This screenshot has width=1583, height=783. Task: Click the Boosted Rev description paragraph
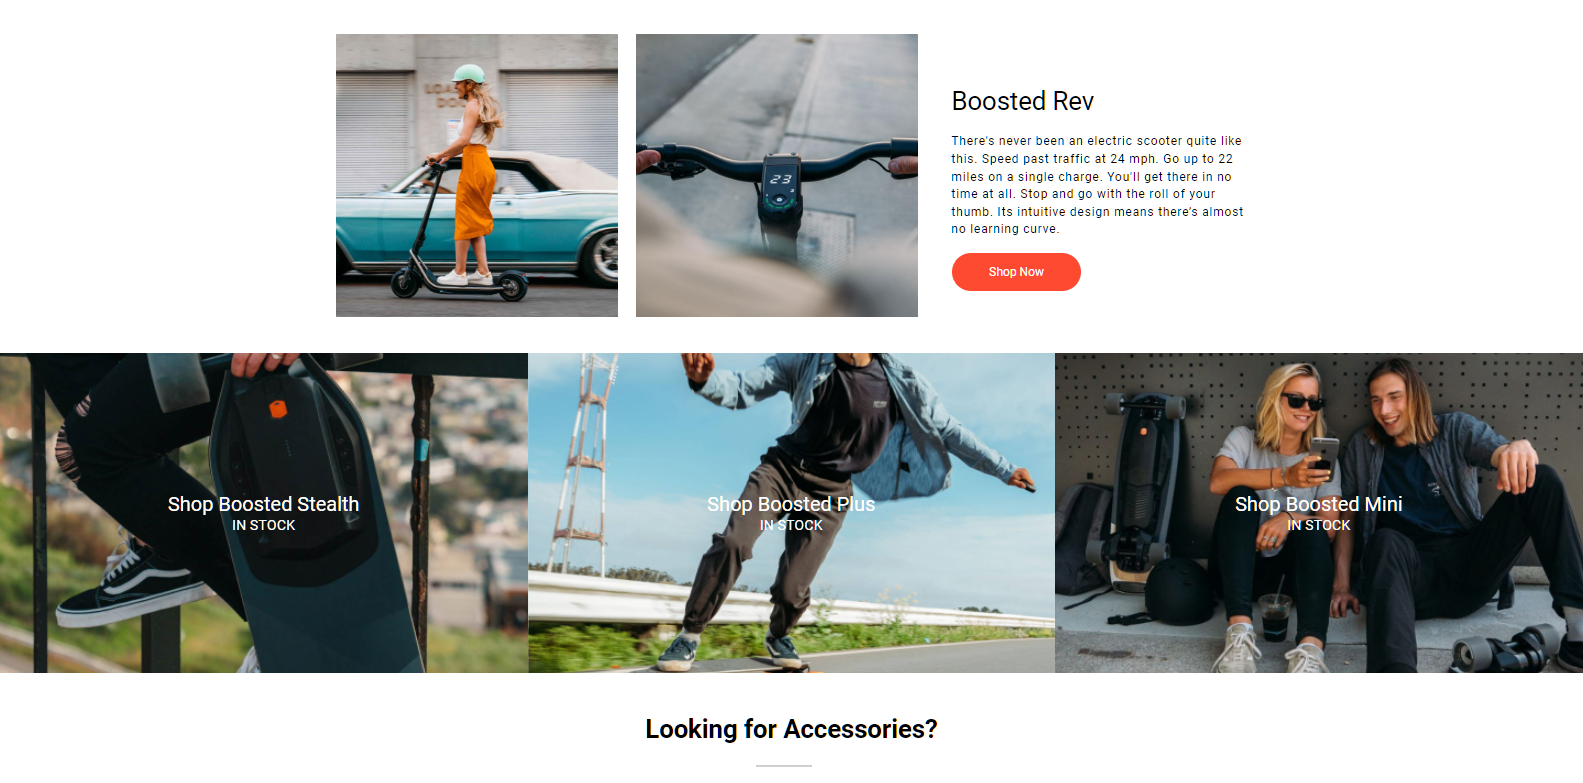coord(1097,185)
